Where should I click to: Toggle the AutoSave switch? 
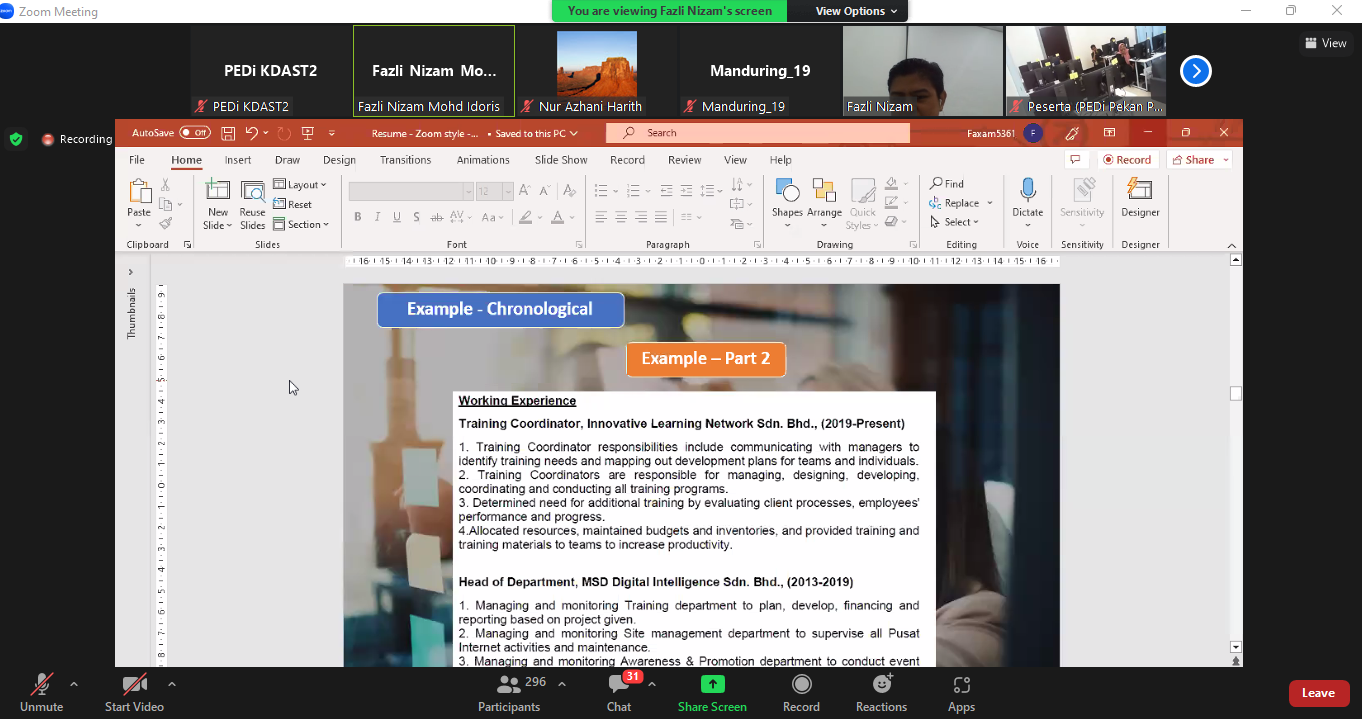[x=195, y=133]
